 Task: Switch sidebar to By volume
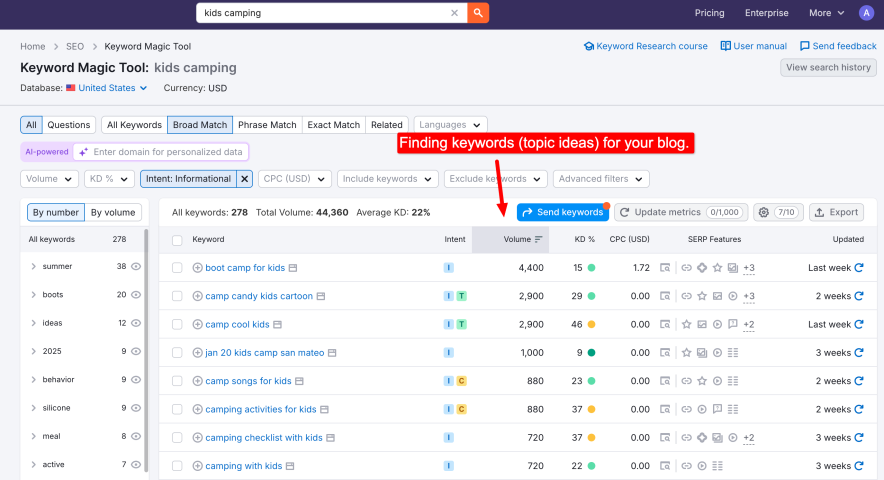pyautogui.click(x=113, y=213)
